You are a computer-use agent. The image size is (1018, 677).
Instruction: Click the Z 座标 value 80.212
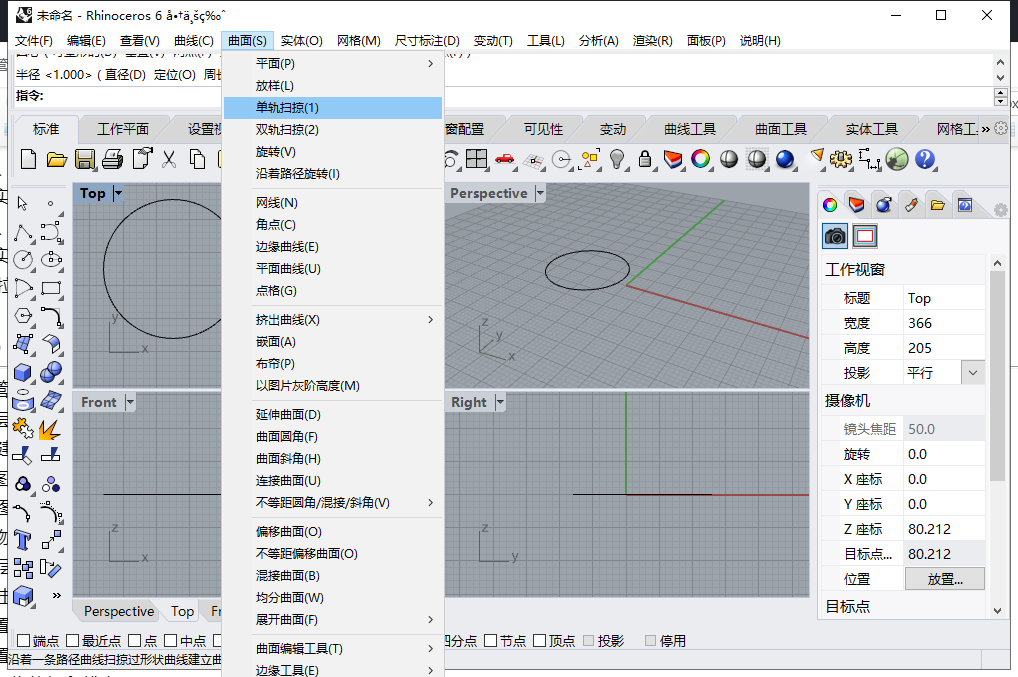tap(945, 529)
